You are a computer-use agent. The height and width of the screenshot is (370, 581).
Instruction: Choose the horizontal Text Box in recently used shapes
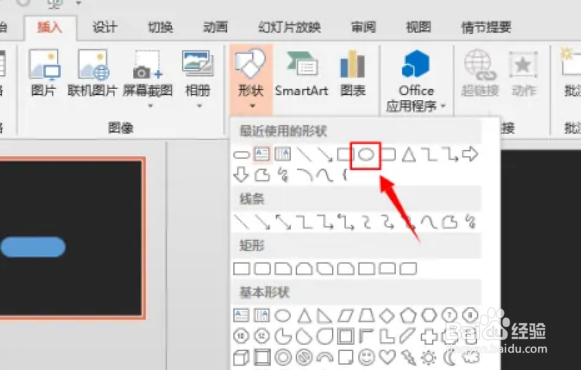(x=262, y=154)
